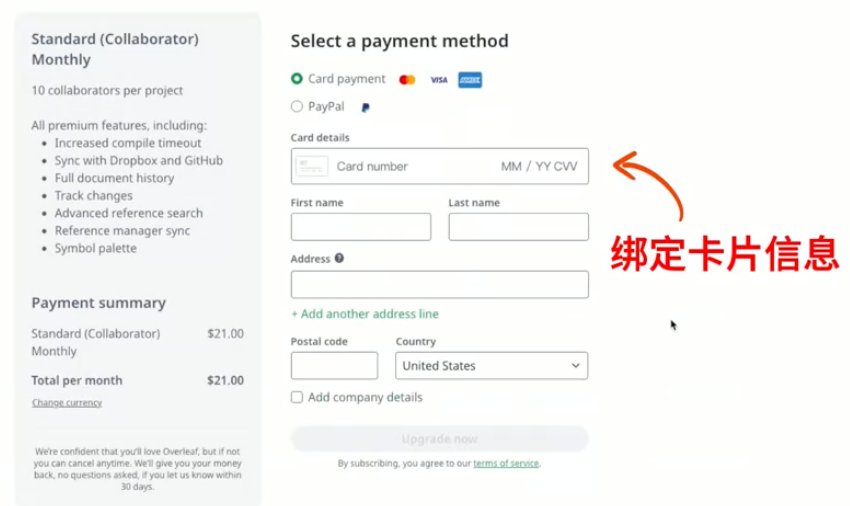Open the terms of service link
The height and width of the screenshot is (506, 850).
click(x=506, y=463)
